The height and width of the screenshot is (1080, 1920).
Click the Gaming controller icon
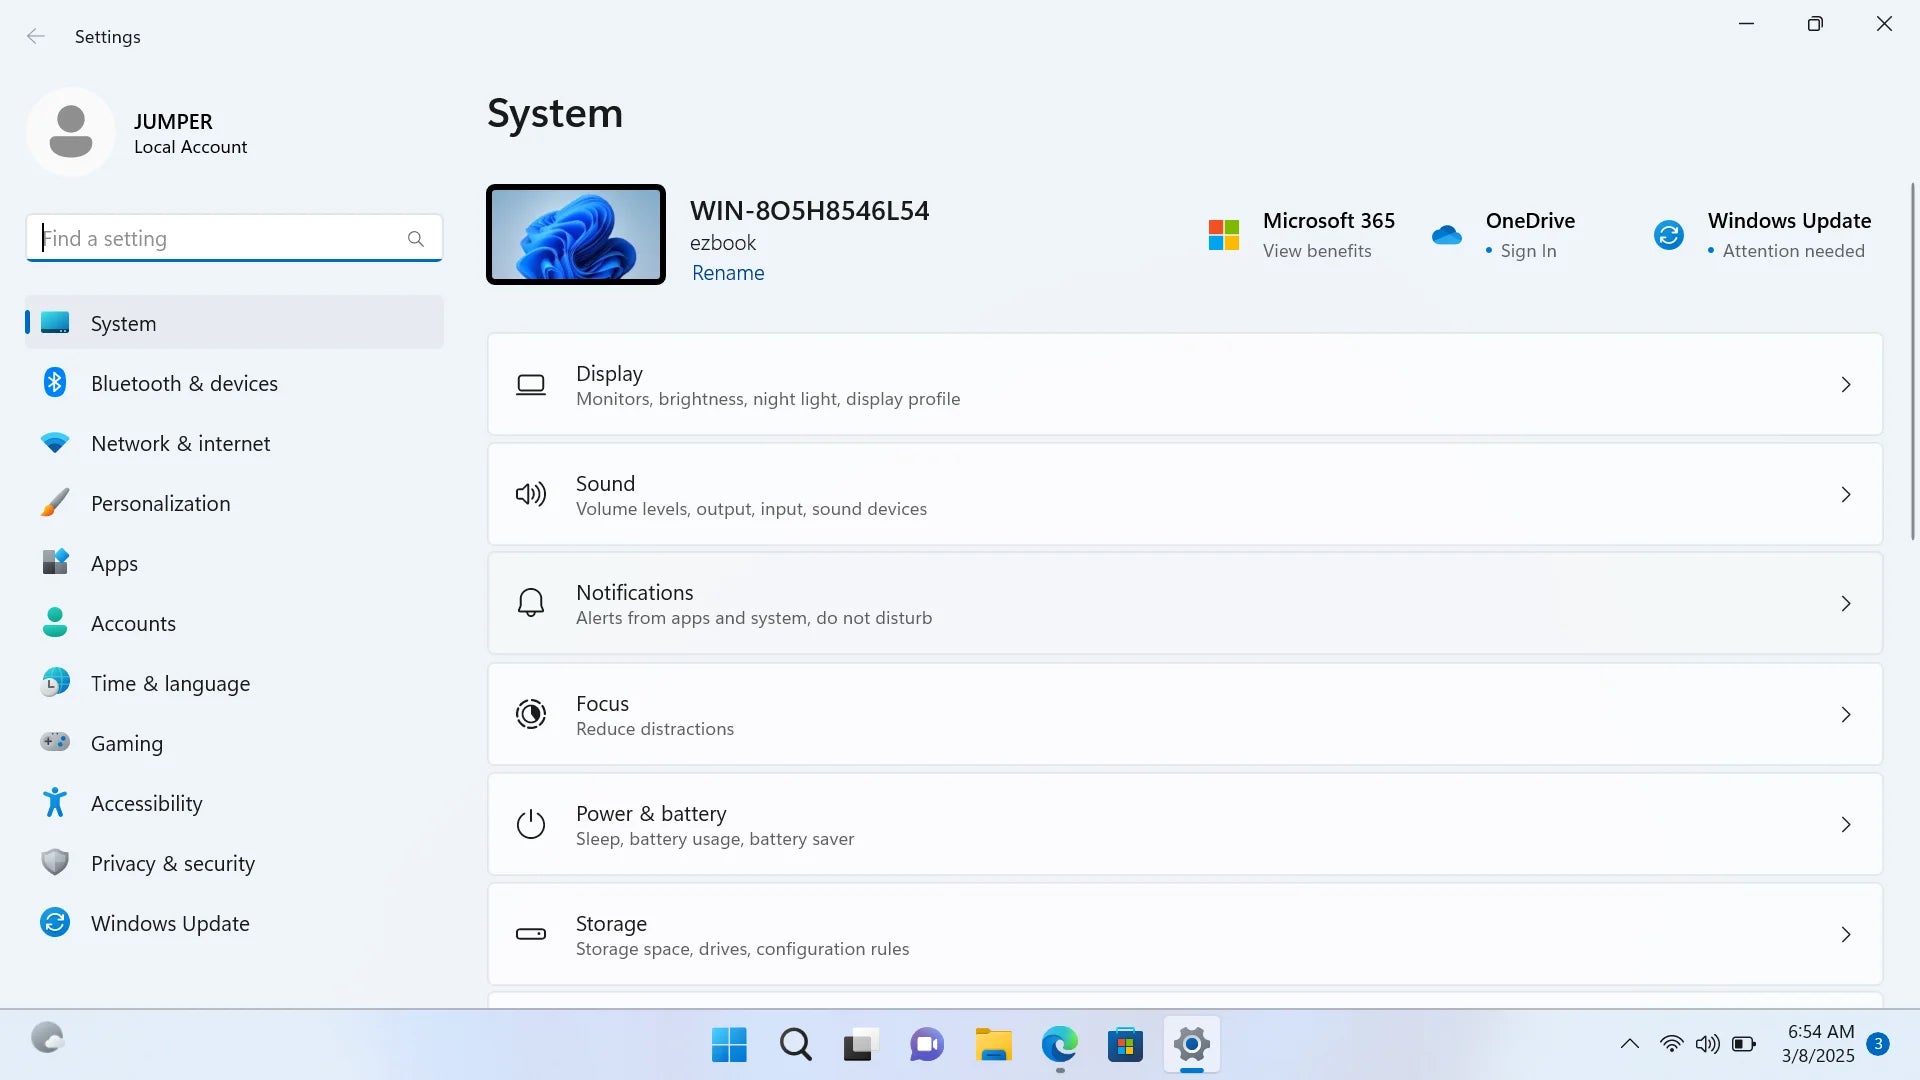[55, 742]
